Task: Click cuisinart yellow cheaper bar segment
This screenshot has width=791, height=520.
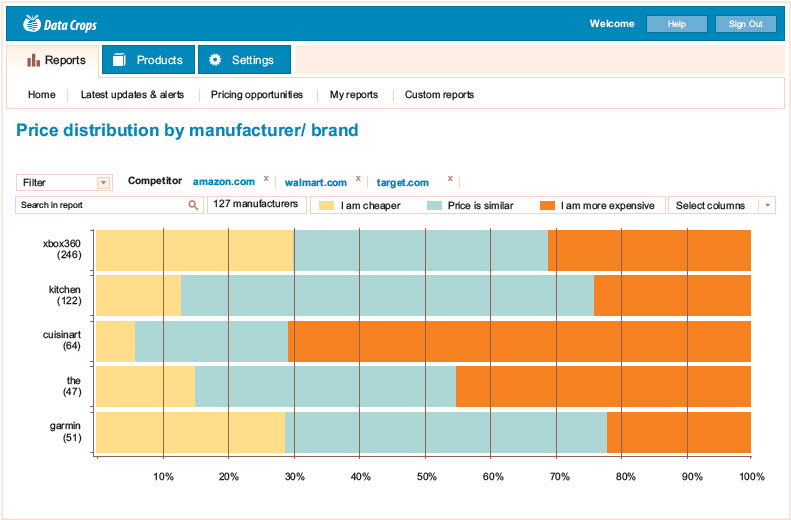Action: tap(116, 341)
